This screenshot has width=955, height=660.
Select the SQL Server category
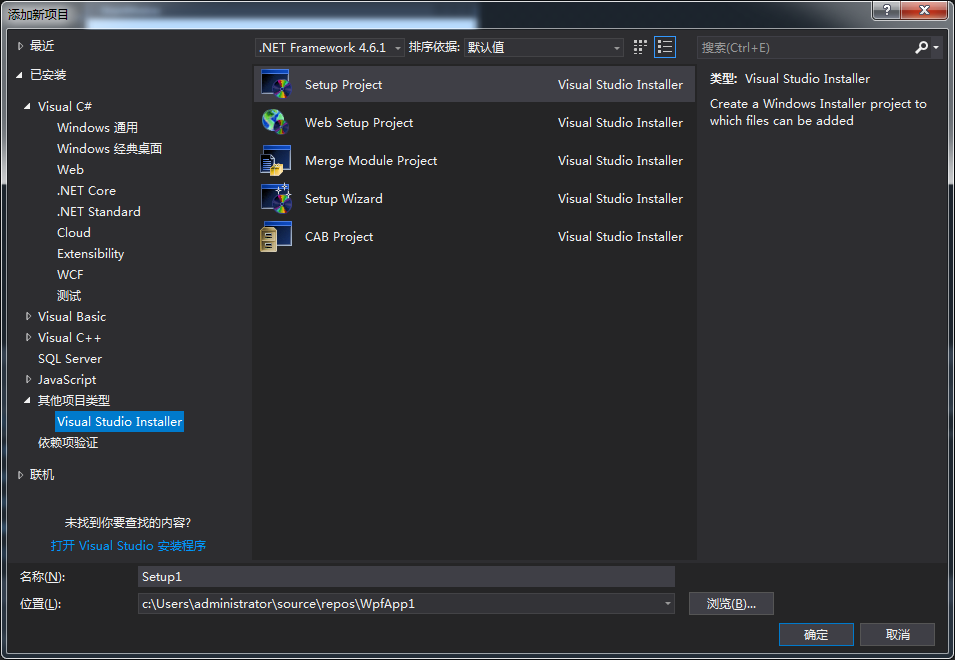(x=70, y=359)
